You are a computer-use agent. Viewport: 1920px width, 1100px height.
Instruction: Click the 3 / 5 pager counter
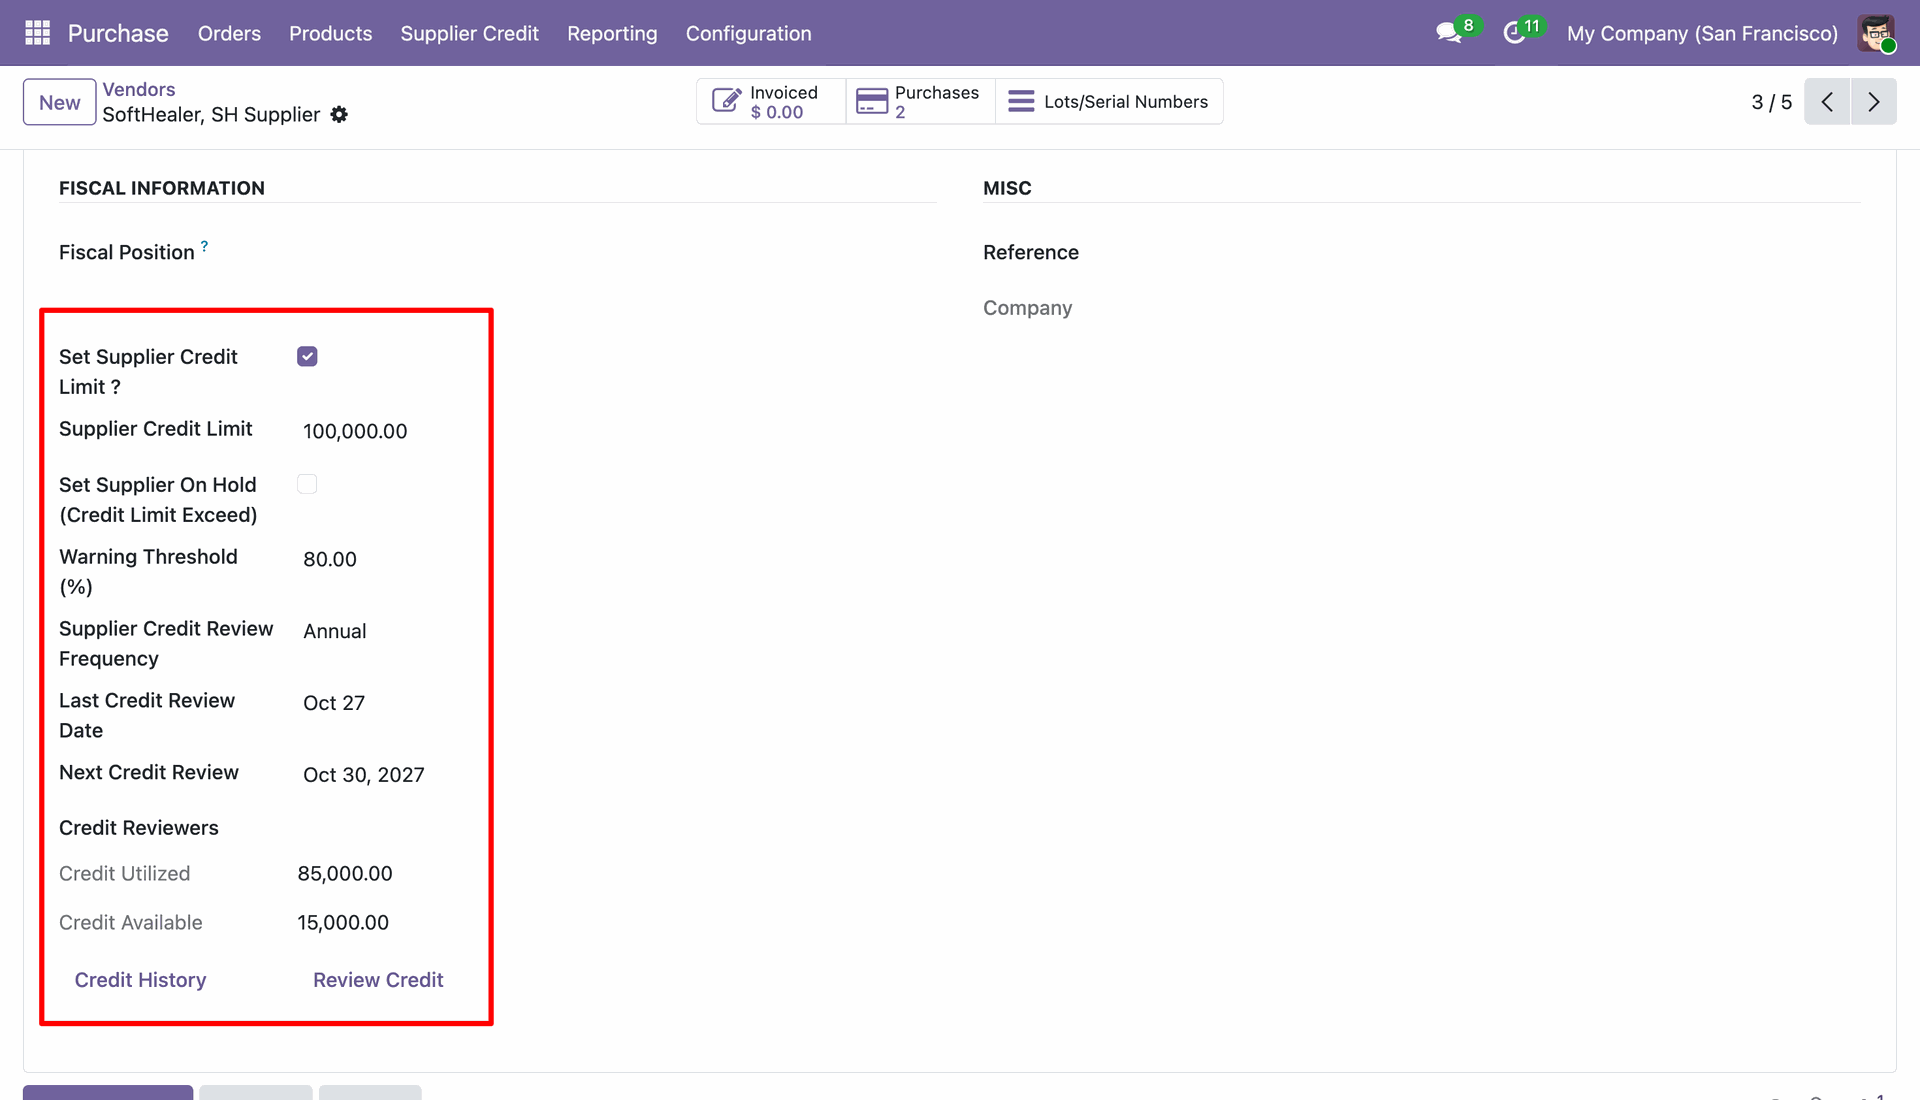tap(1771, 102)
